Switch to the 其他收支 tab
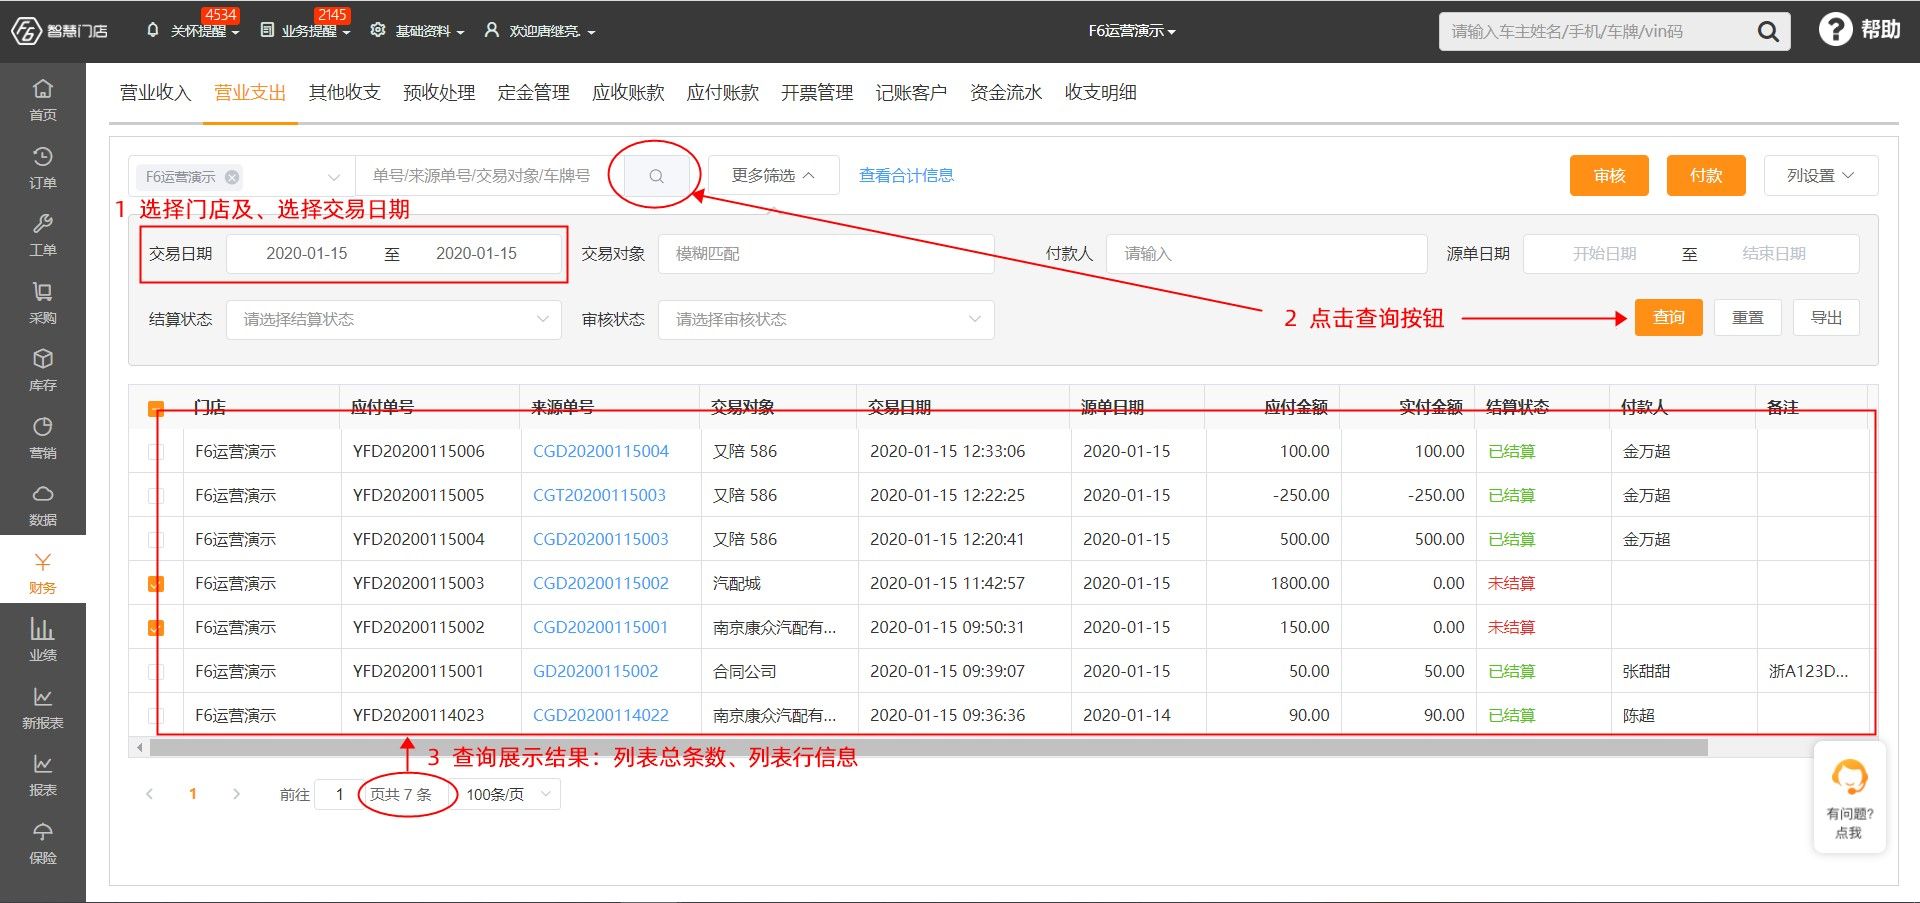Viewport: 1920px width, 903px height. coord(345,93)
